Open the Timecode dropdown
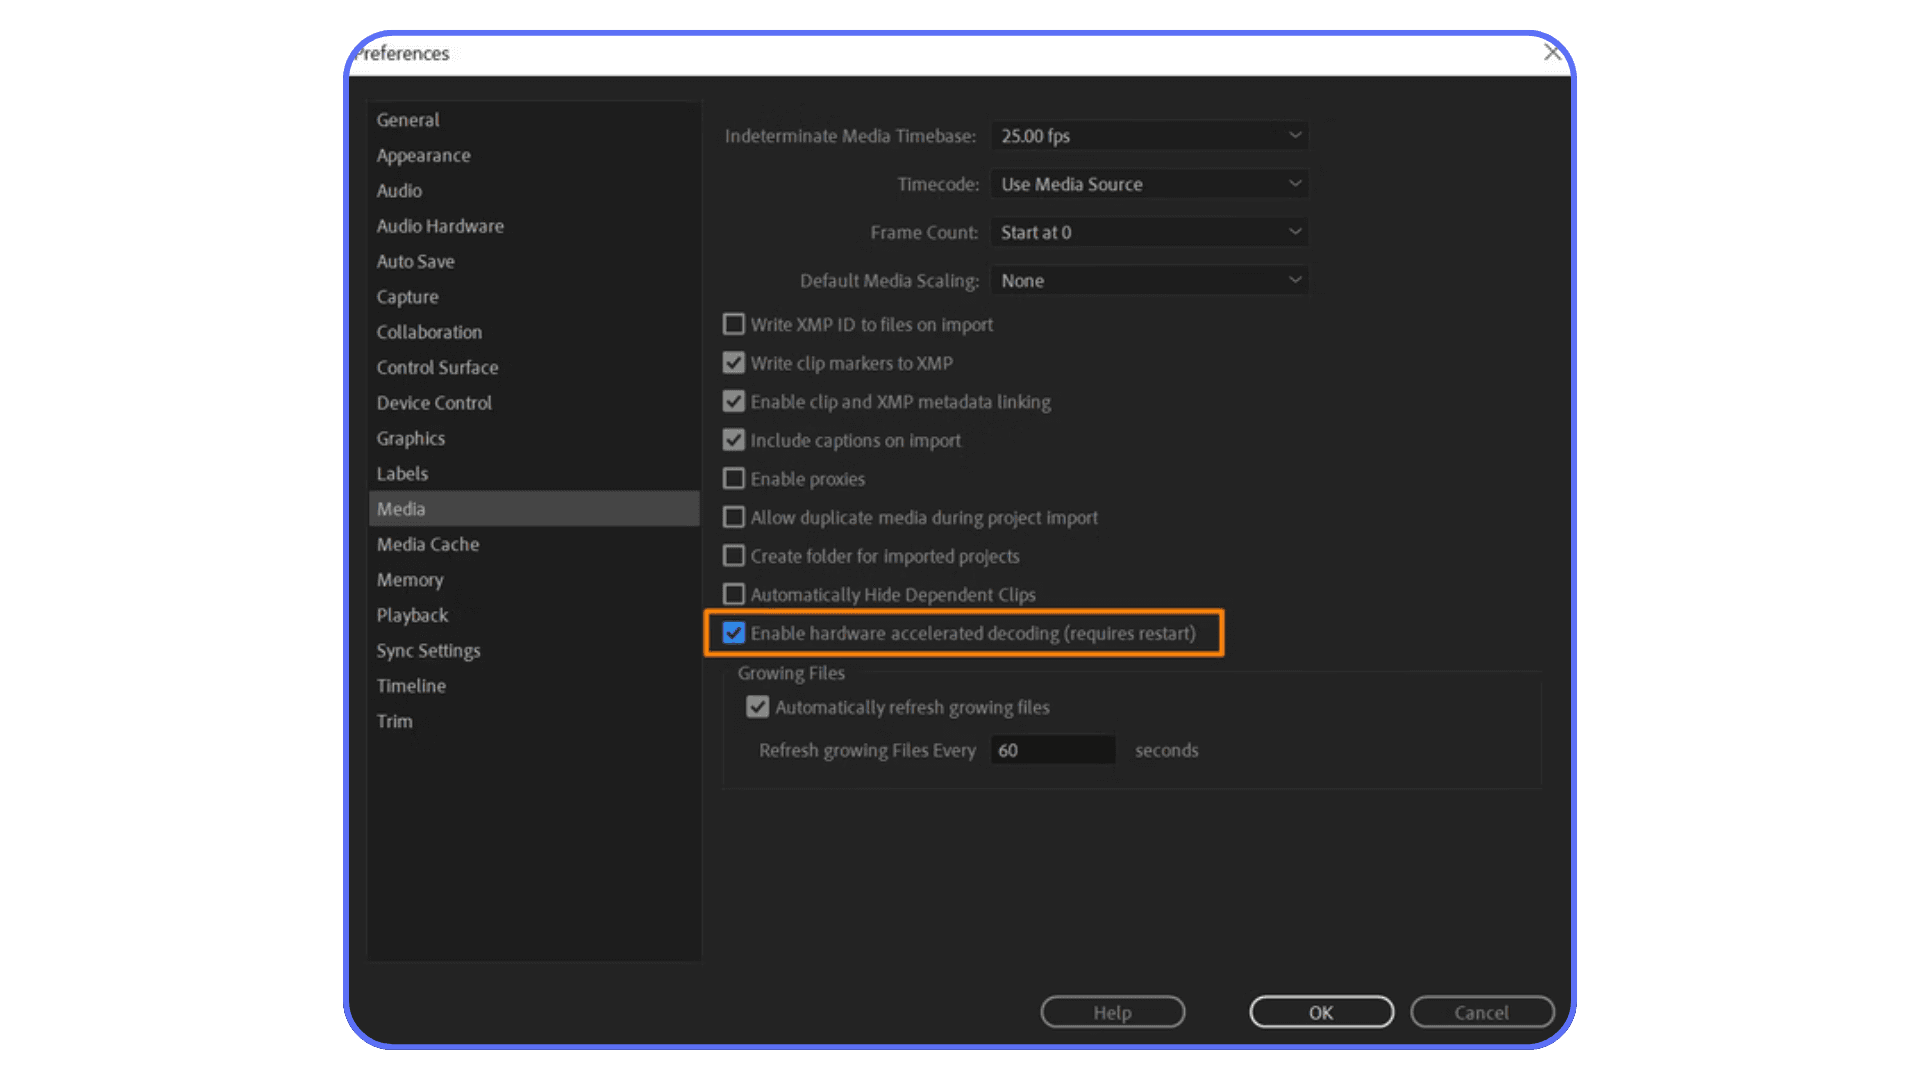Viewport: 1920px width, 1080px height. 1148,184
